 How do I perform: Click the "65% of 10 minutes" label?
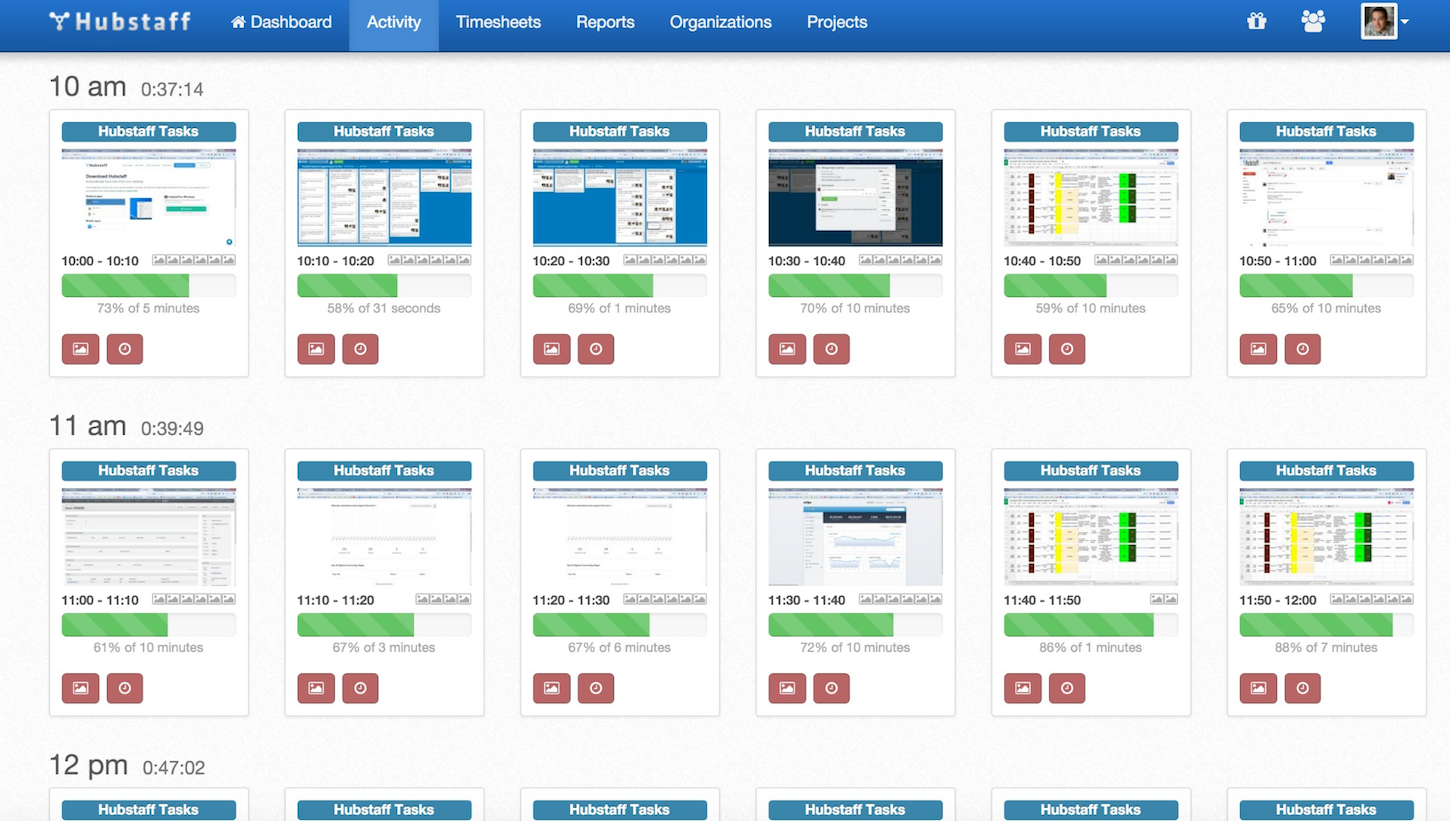point(1326,308)
